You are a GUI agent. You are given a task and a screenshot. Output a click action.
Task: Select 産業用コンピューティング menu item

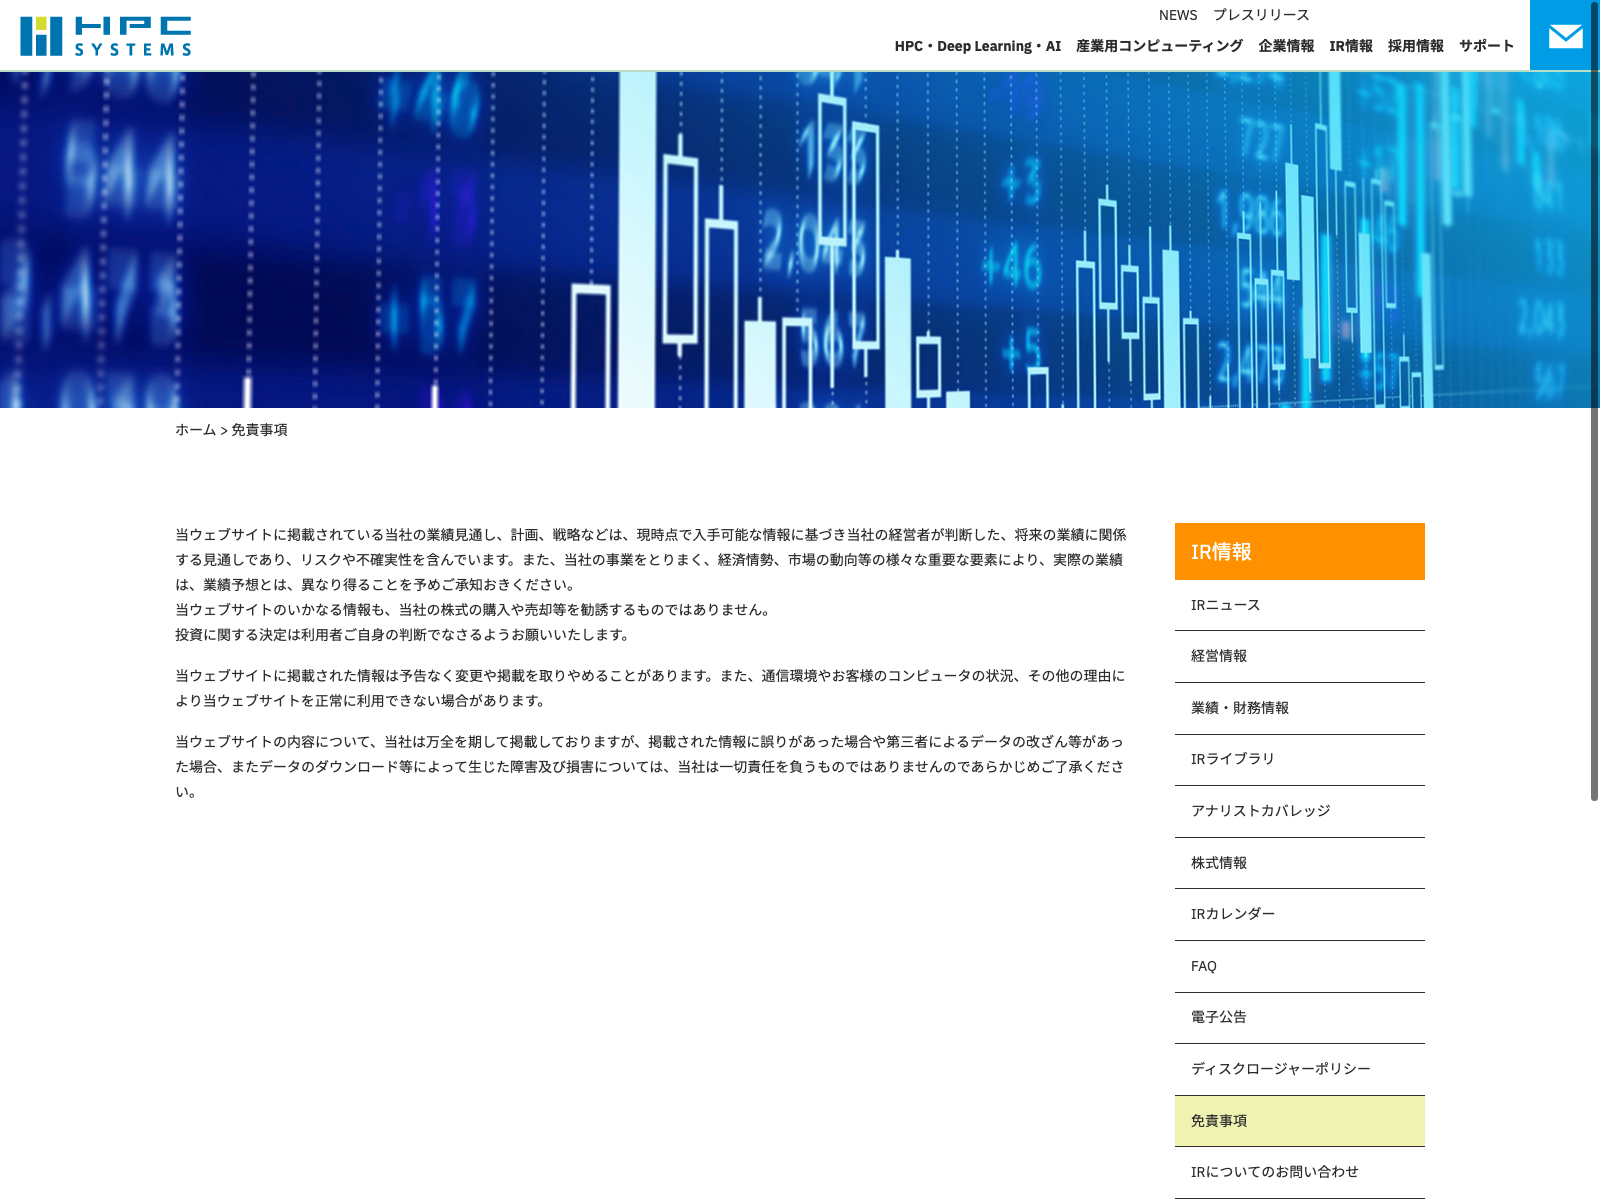pos(1159,46)
